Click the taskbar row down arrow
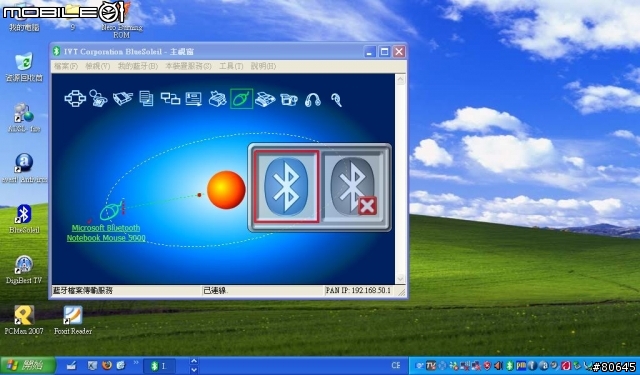This screenshot has height=375, width=640. click(x=194, y=370)
